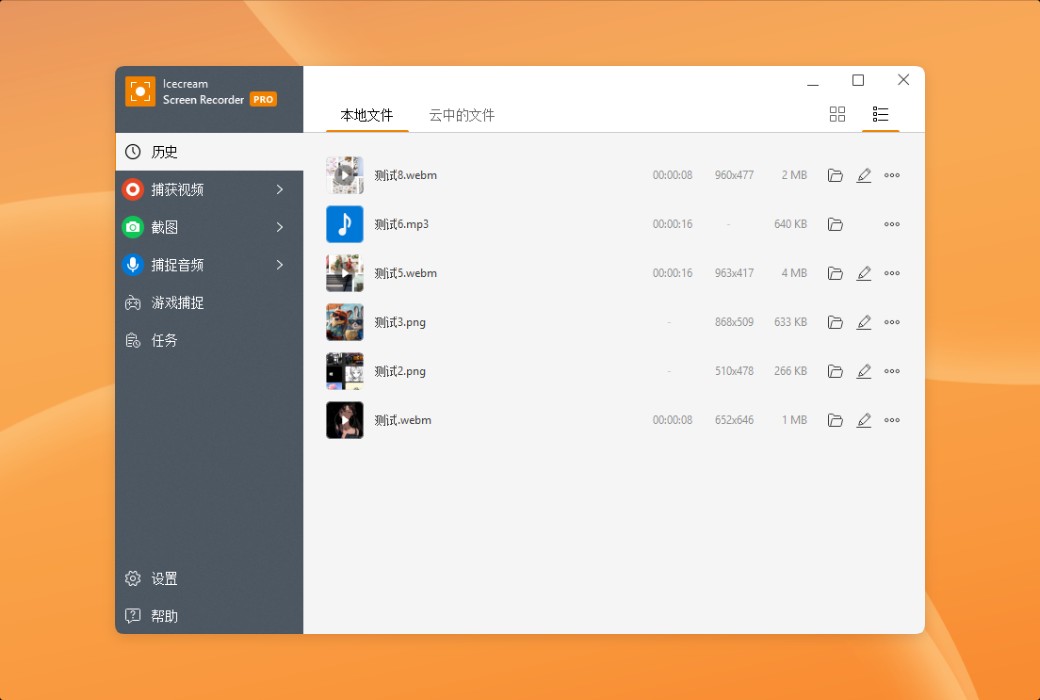The height and width of the screenshot is (700, 1040).
Task: Click the edit pencil for 测试8.webm
Action: click(864, 174)
